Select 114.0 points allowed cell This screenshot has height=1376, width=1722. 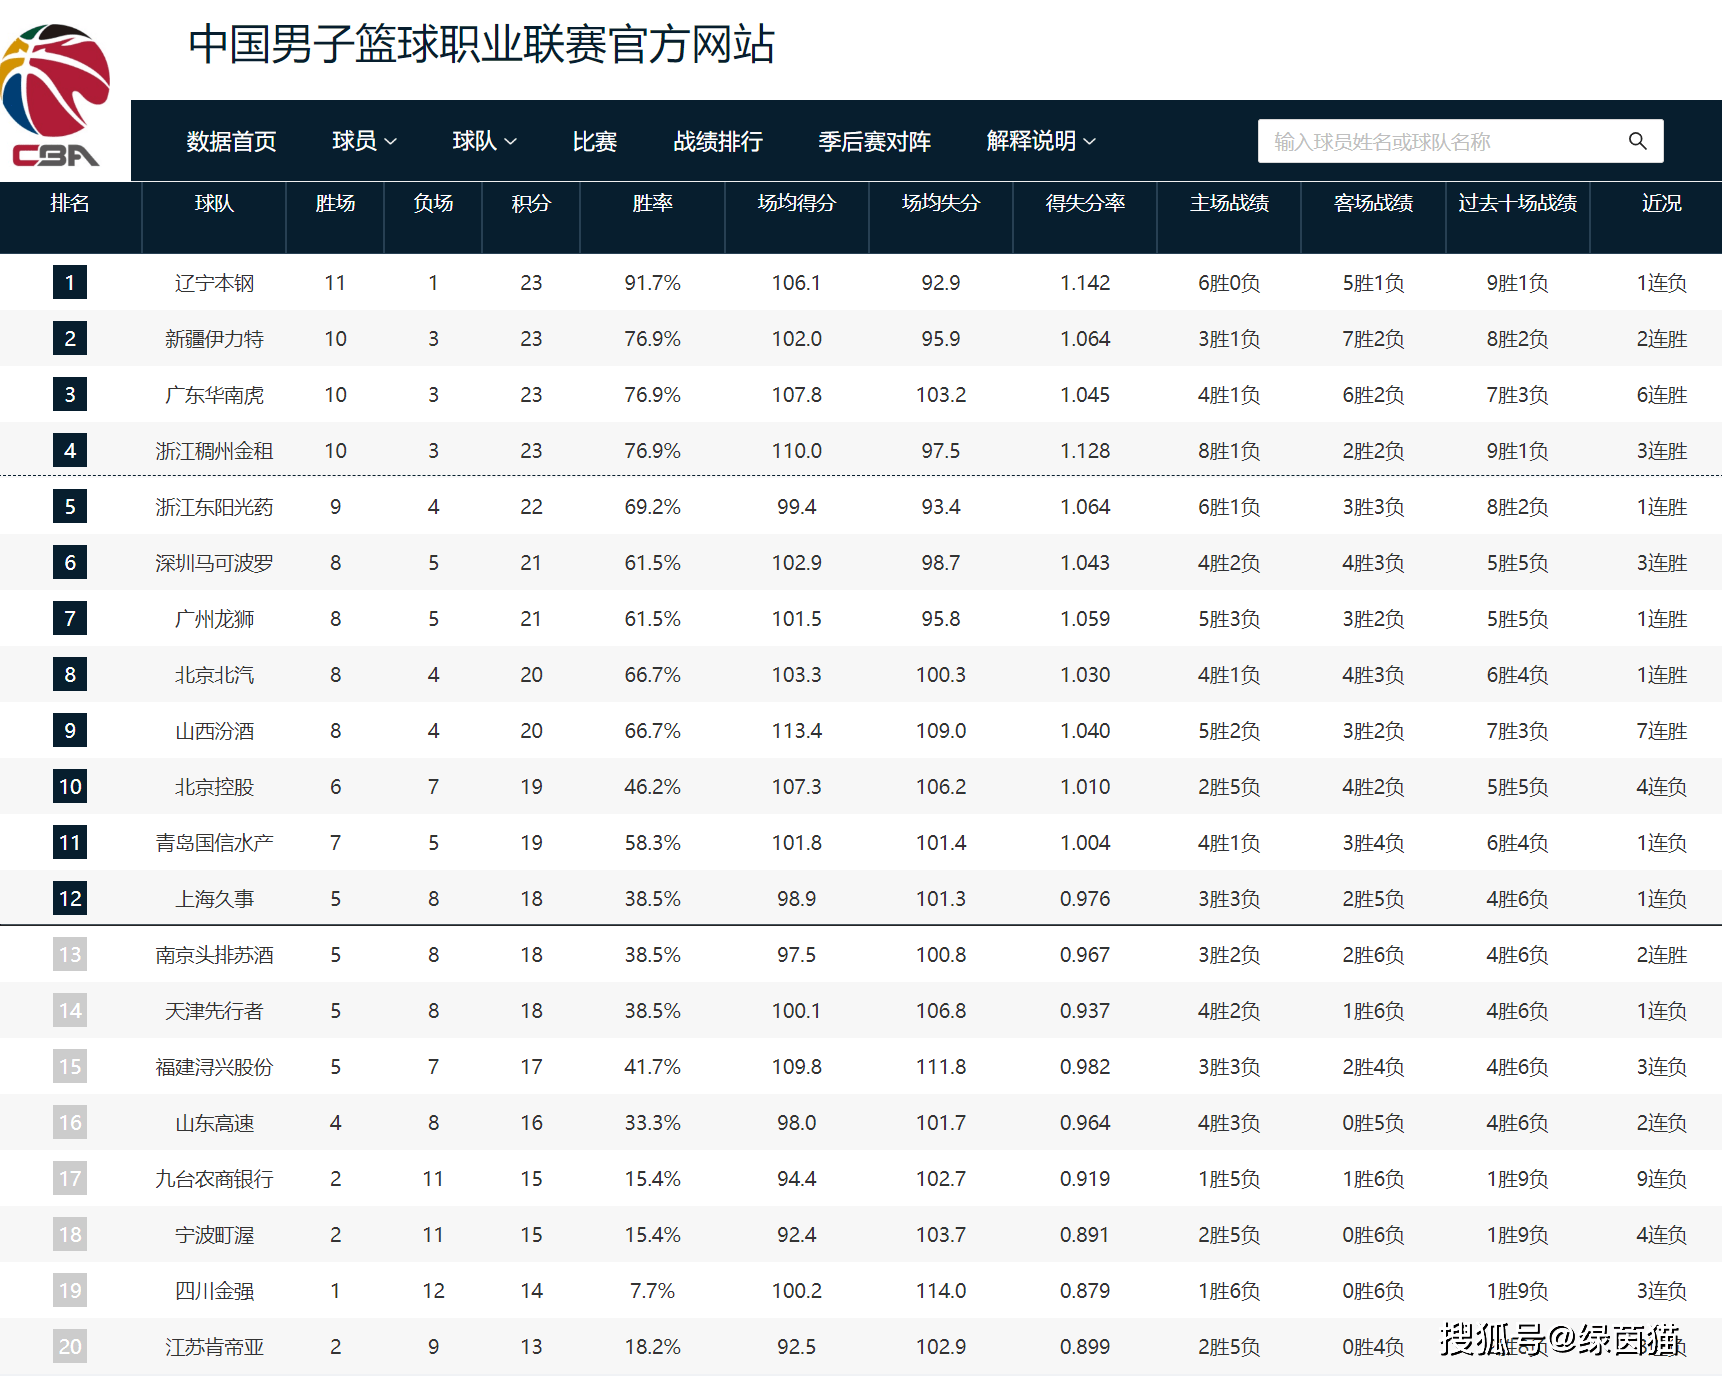940,1291
